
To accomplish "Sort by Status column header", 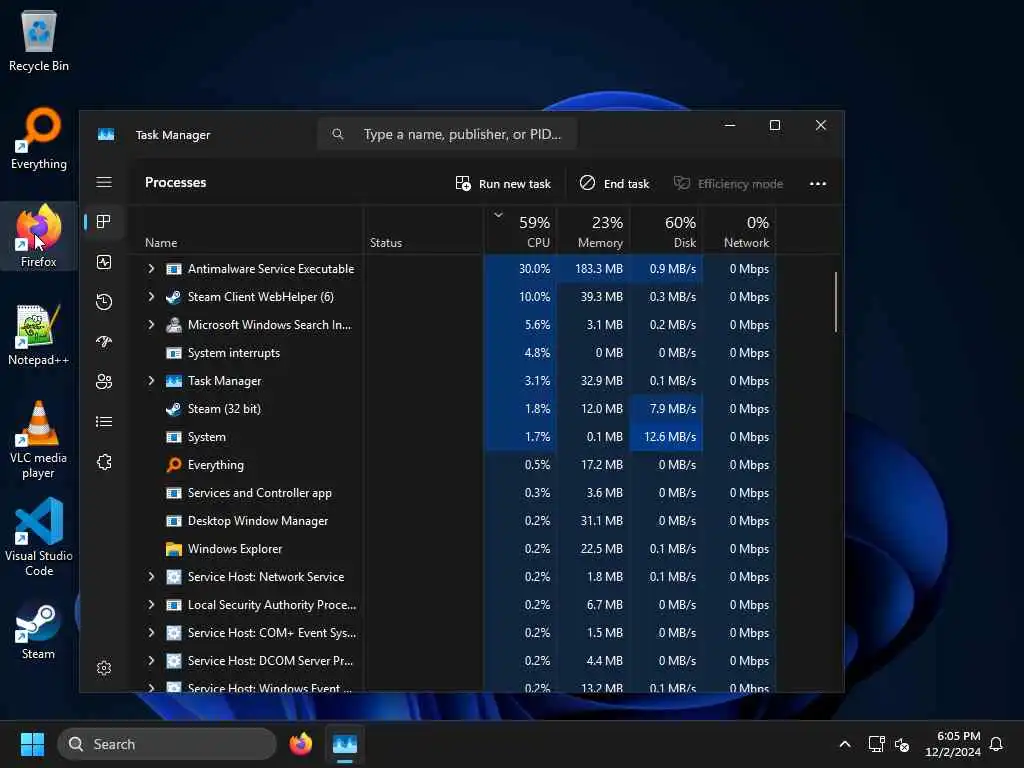I will pyautogui.click(x=423, y=231).
